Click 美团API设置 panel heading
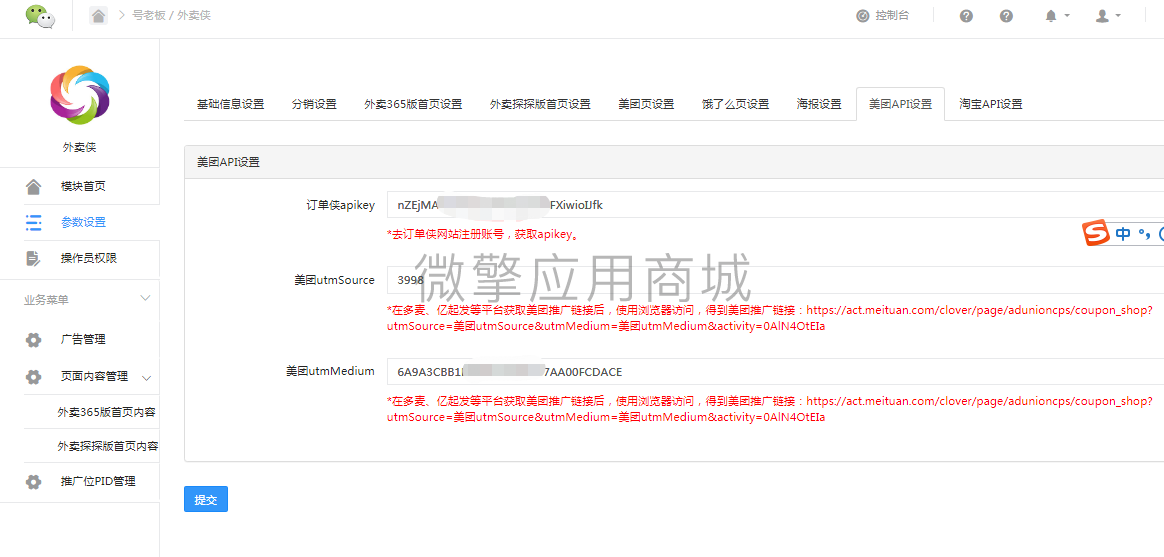The height and width of the screenshot is (557, 1164). point(229,161)
